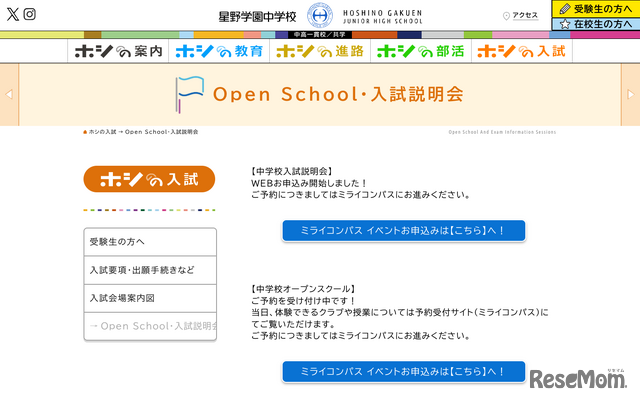Open the ホシの入試 navigation menu item

pyautogui.click(x=522, y=51)
